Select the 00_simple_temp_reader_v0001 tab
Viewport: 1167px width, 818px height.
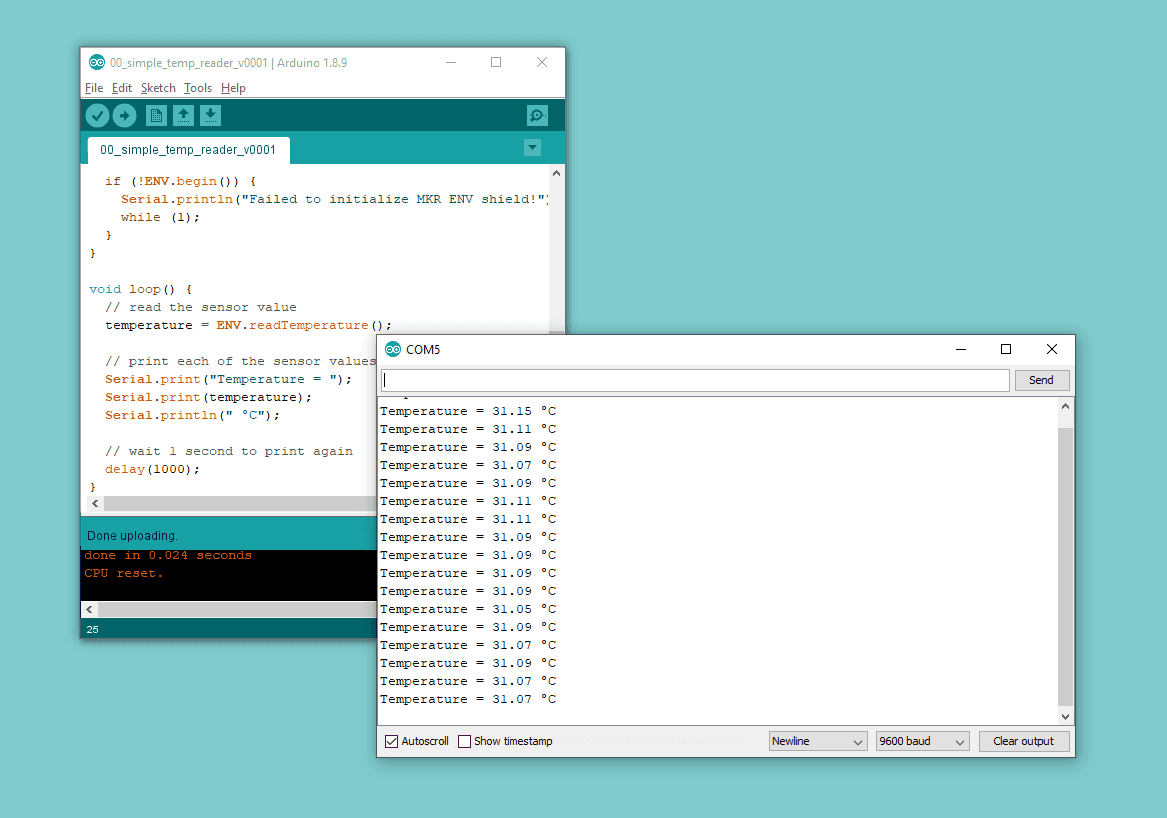coord(188,150)
